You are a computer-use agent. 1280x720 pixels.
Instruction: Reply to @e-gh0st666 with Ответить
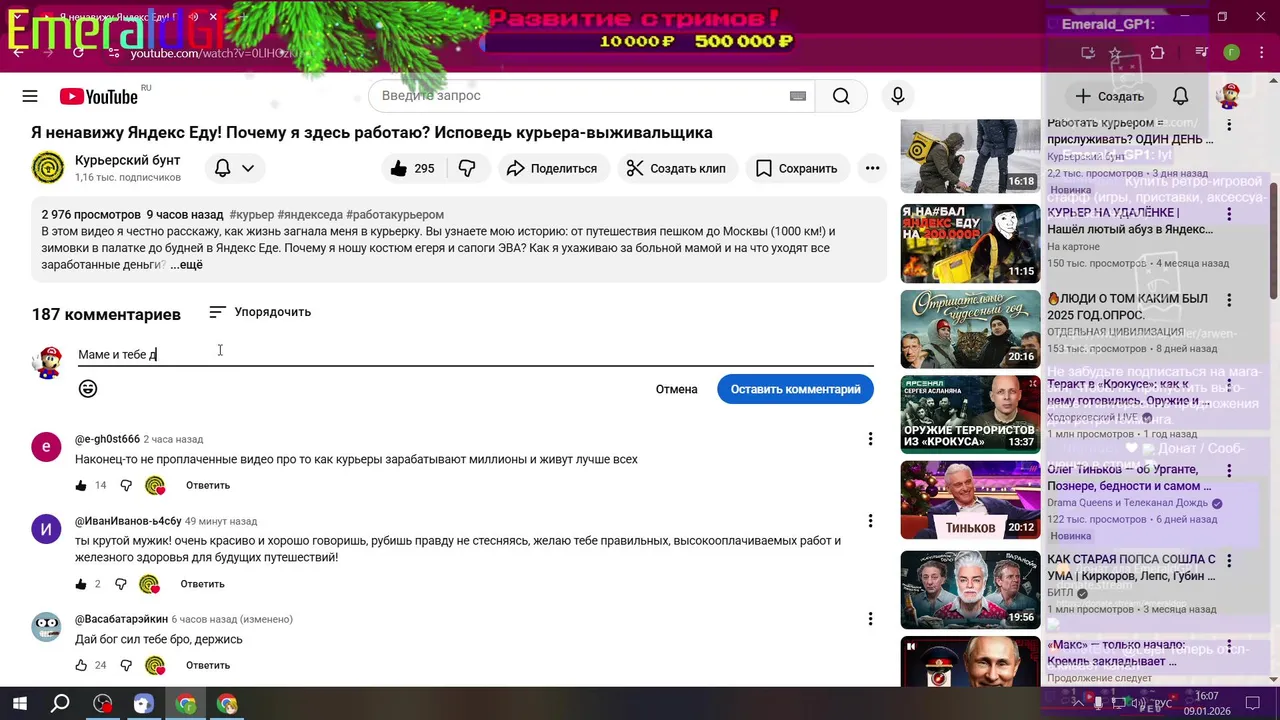(x=208, y=486)
